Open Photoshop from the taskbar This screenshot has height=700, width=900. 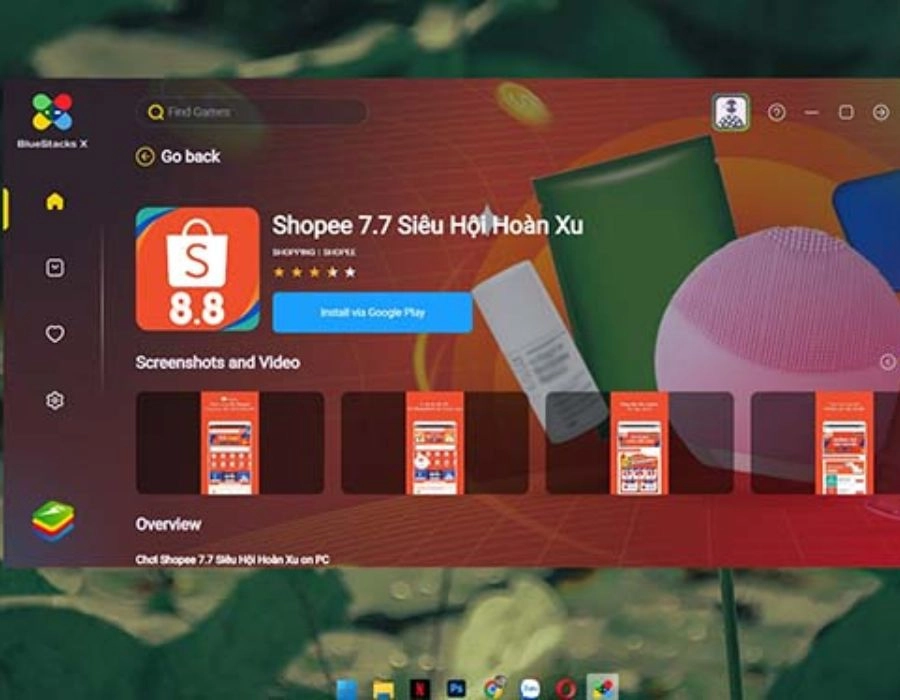click(x=456, y=686)
